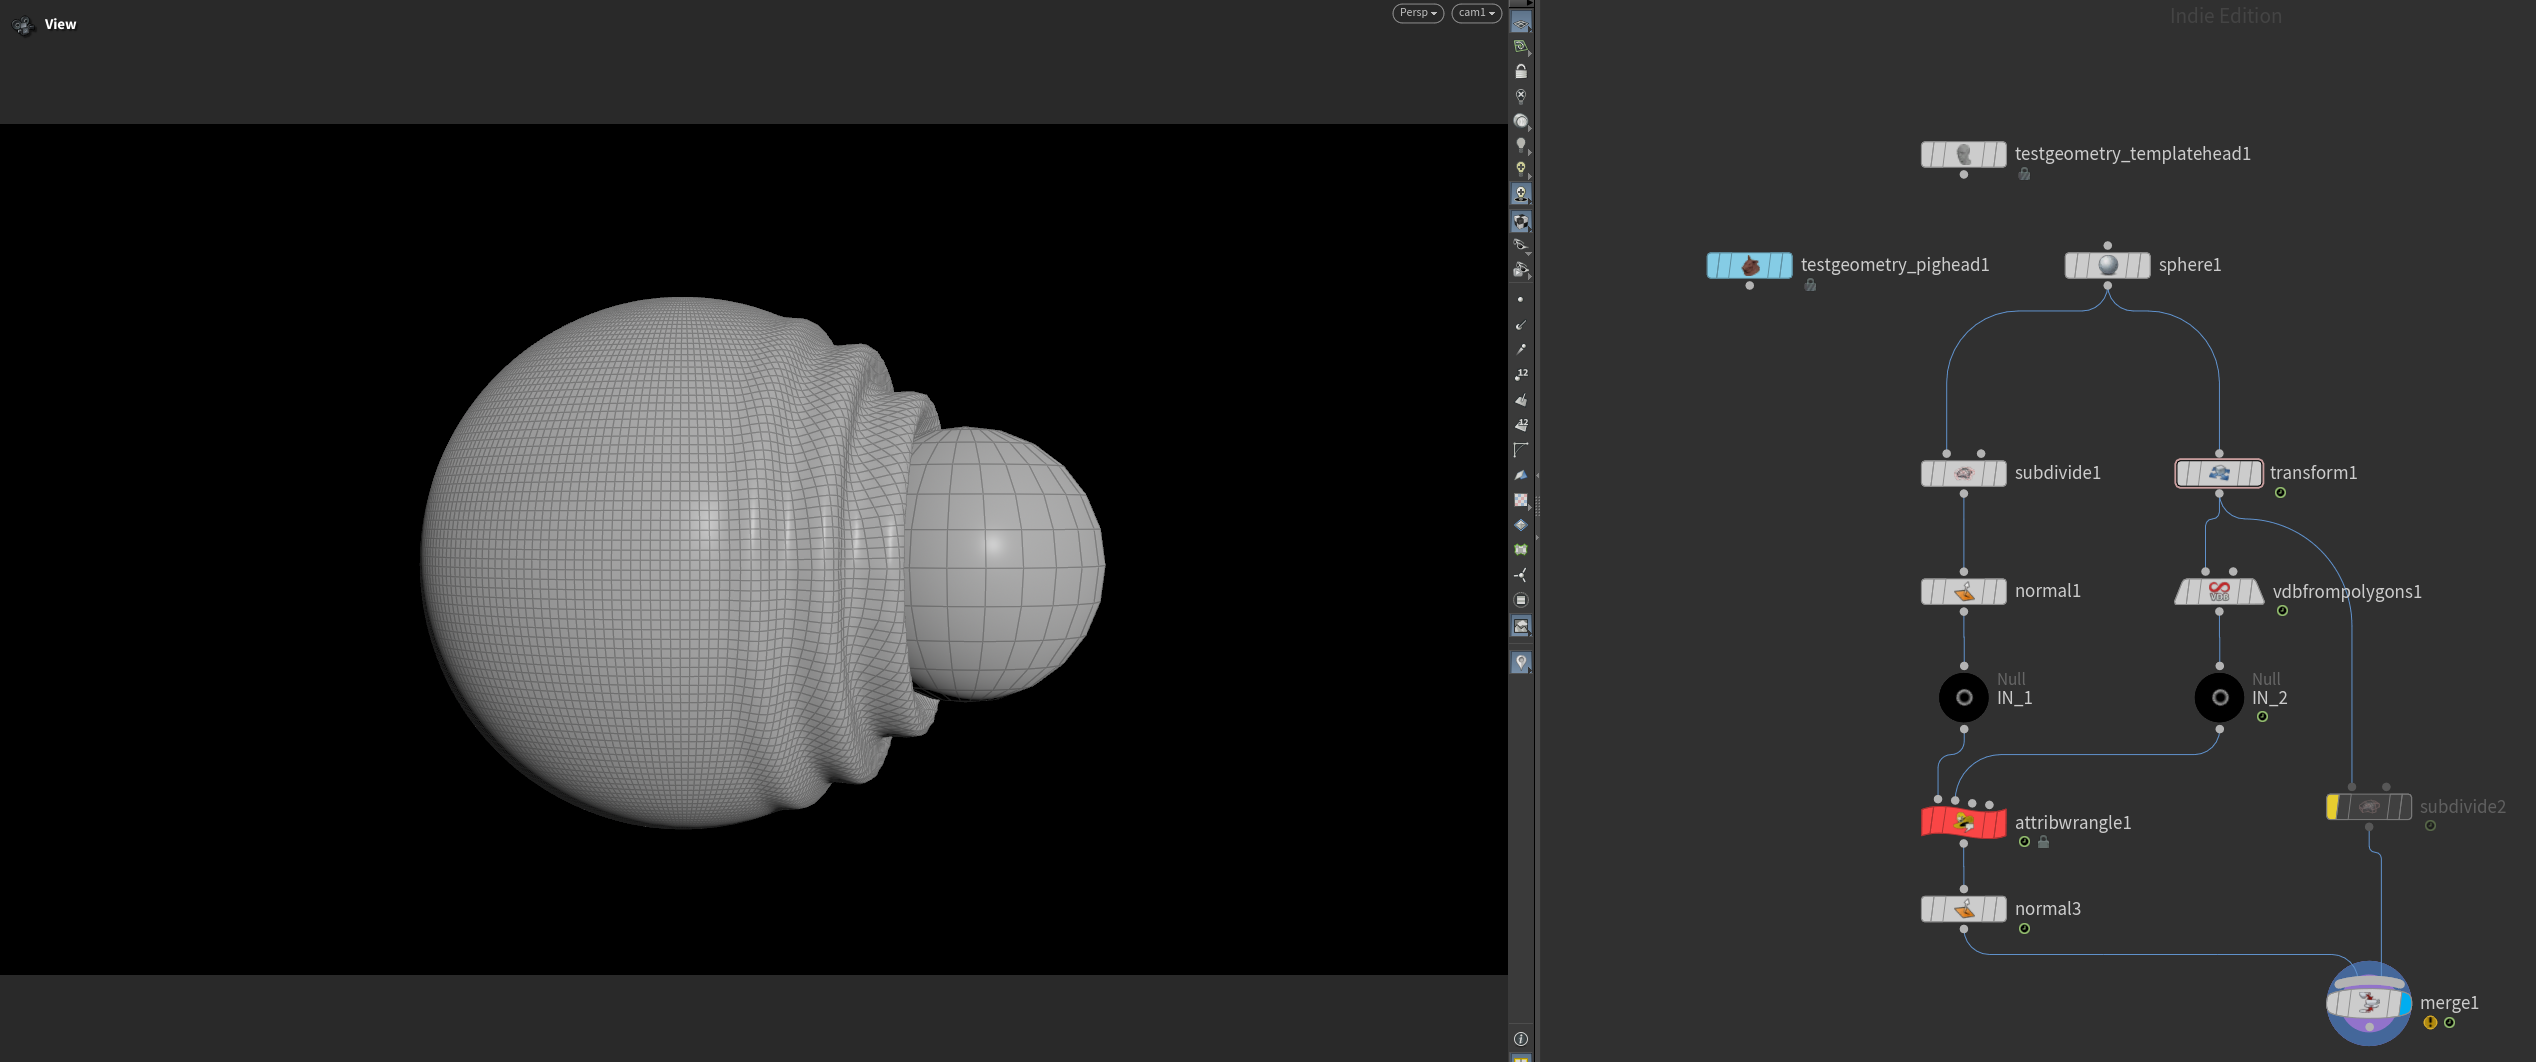Click the merge1 node label
The image size is (2536, 1062).
(2448, 1003)
